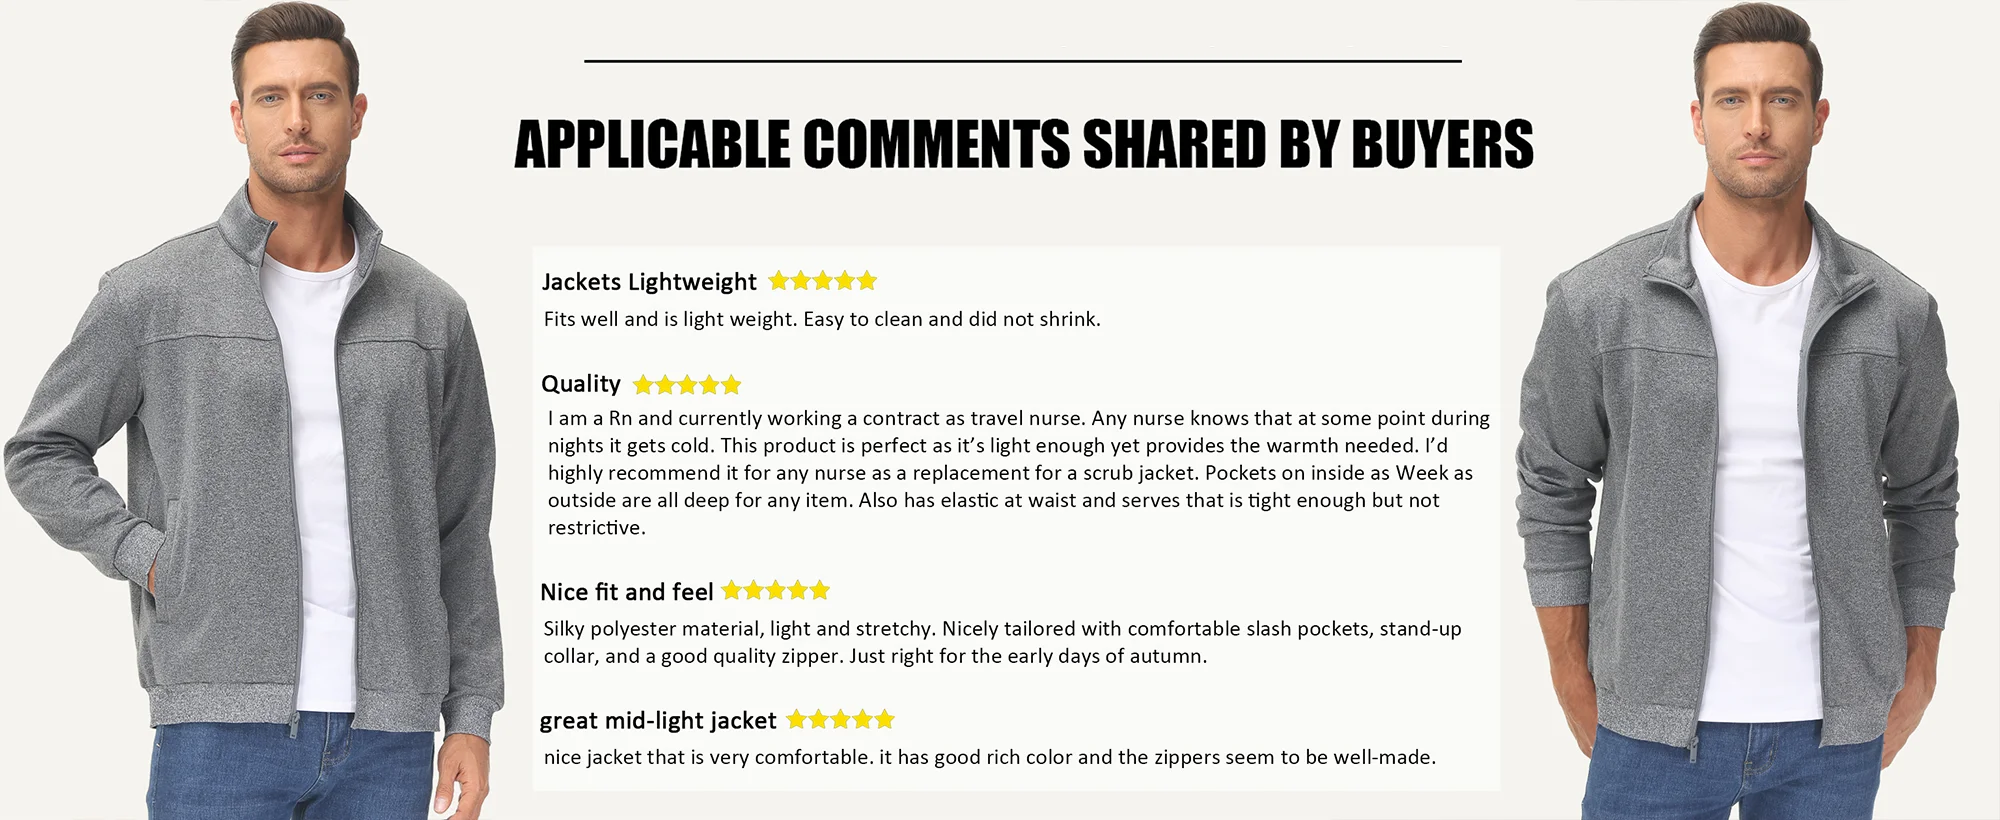Click the fifth star beside Jackets Lightweight
This screenshot has width=2000, height=820.
tap(867, 281)
